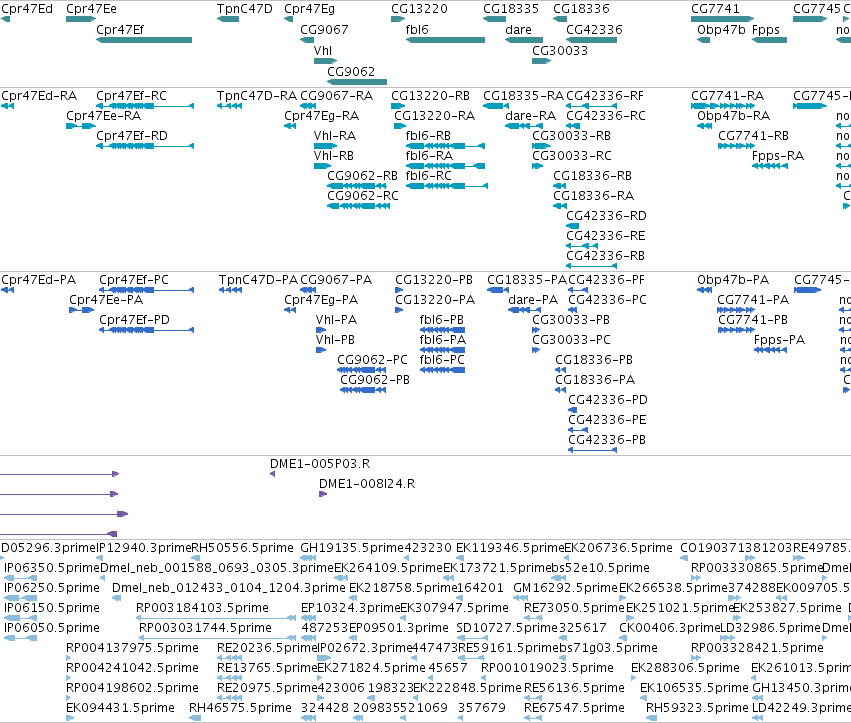Select the Vhl-RA transcript
The height and width of the screenshot is (723, 851).
[326, 145]
